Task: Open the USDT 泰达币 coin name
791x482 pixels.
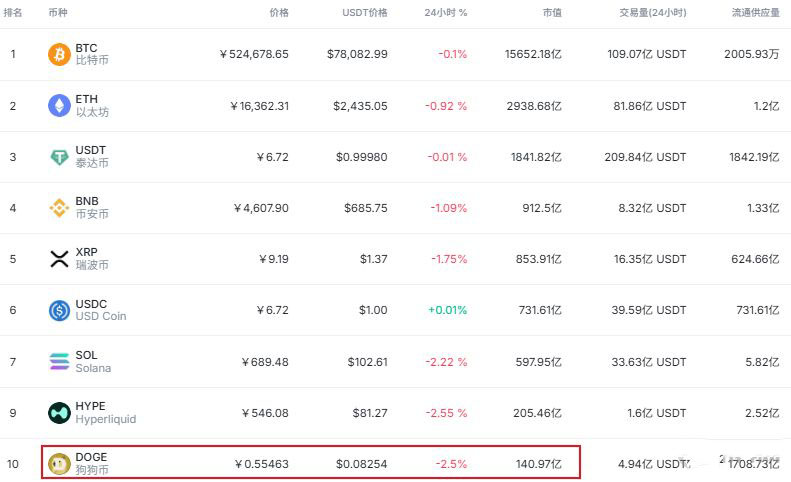Action: pyautogui.click(x=92, y=156)
